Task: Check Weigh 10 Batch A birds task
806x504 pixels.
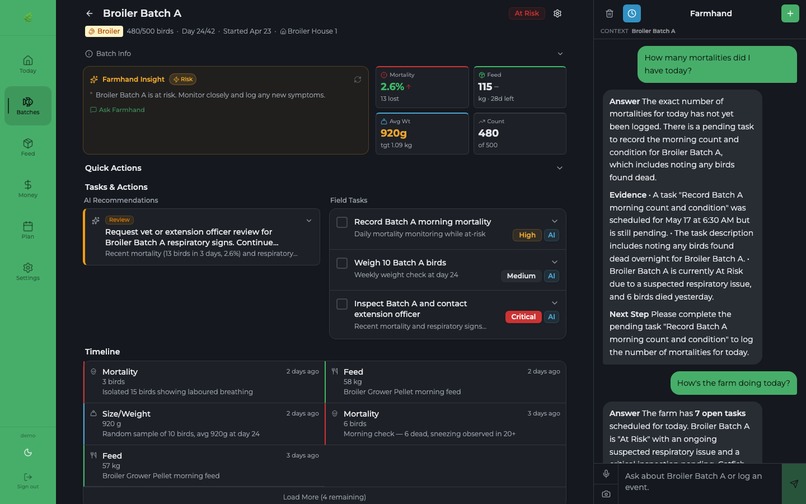Action: point(342,263)
